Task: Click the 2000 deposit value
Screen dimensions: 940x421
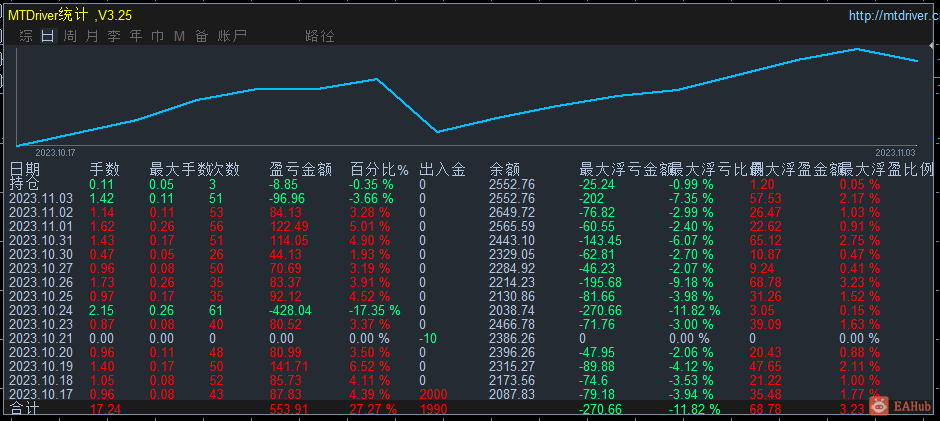Action: pyautogui.click(x=433, y=394)
